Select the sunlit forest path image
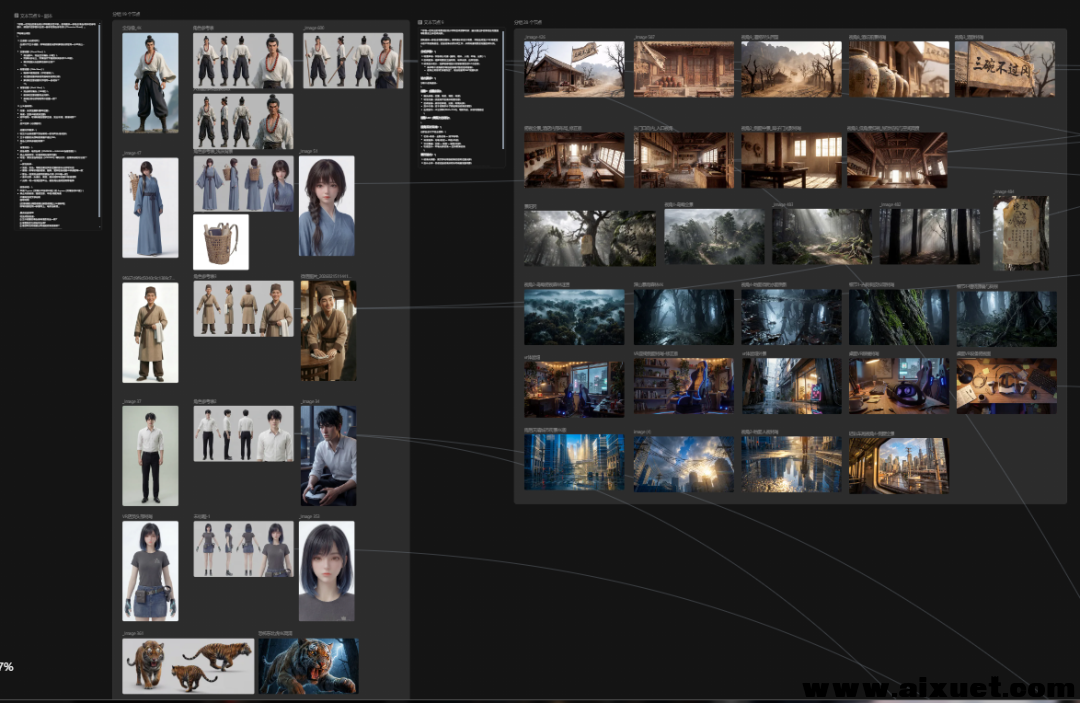This screenshot has width=1080, height=703. (822, 237)
